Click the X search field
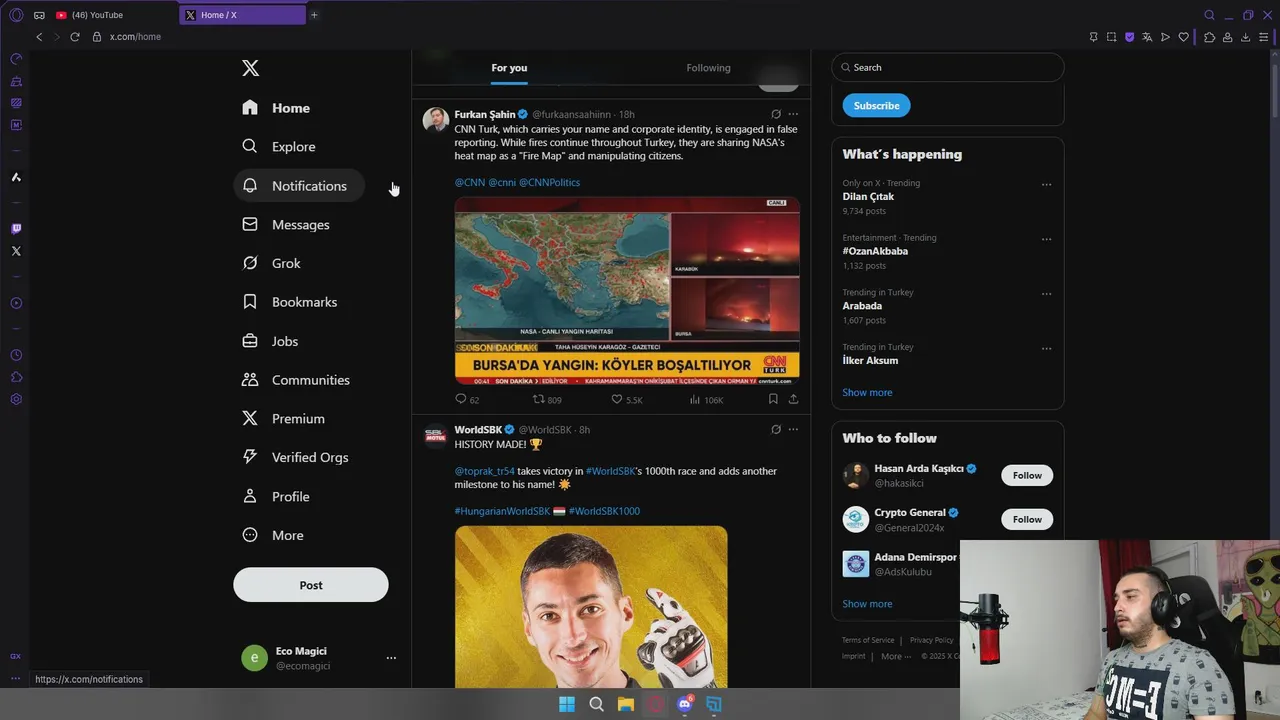Viewport: 1280px width, 720px height. coord(948,67)
